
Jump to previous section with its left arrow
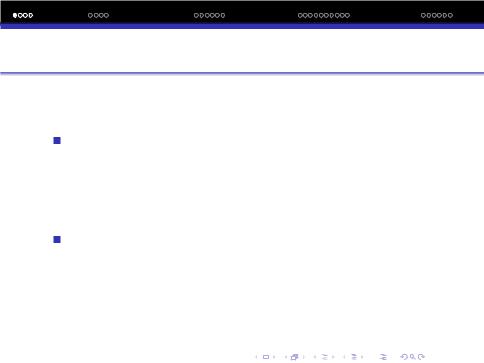[x=344, y=357]
